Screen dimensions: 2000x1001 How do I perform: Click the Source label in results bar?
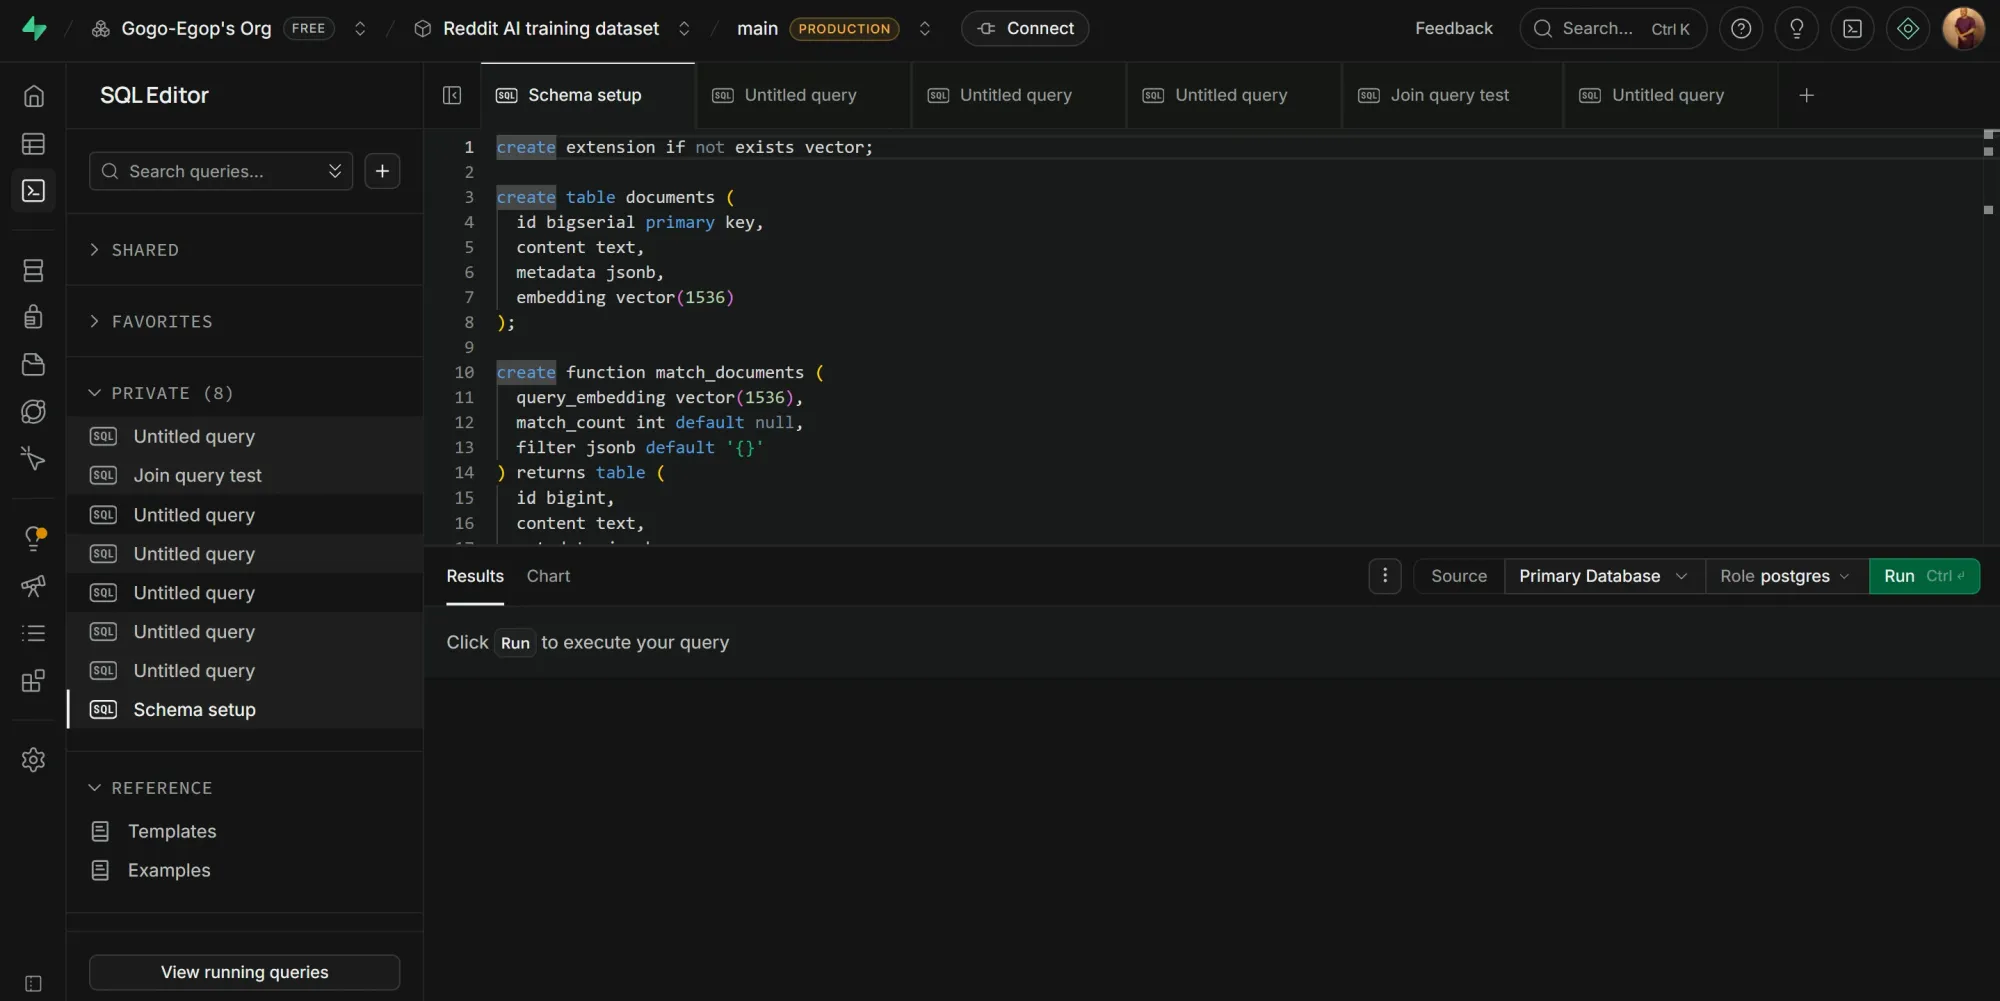(x=1459, y=576)
